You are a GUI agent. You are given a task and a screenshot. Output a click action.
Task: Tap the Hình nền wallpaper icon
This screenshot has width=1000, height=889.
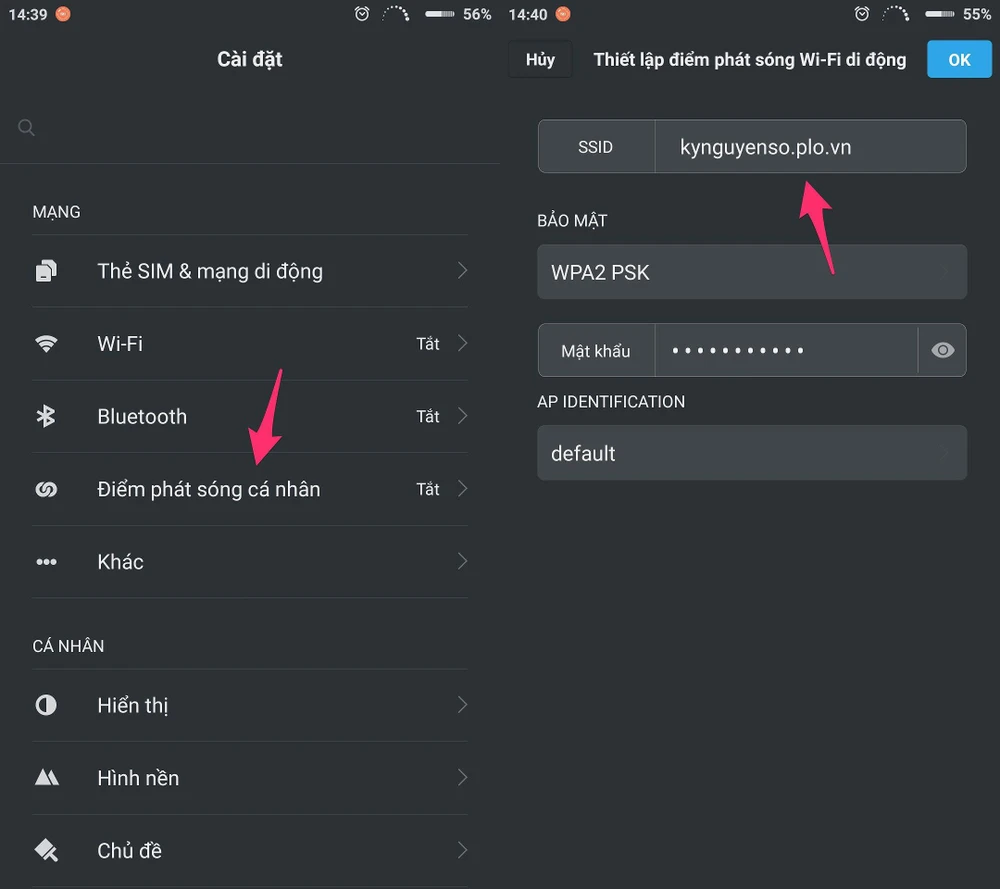46,778
